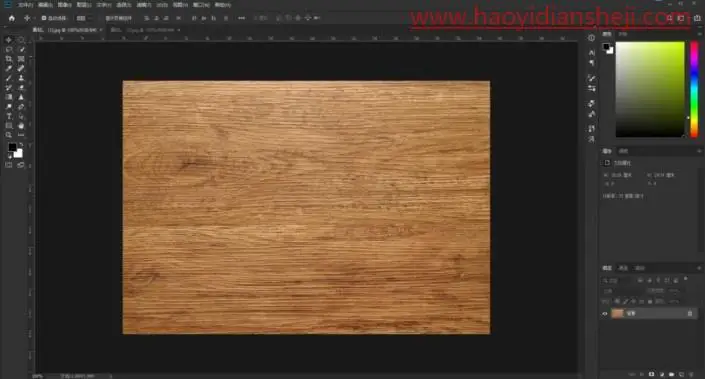
Task: Open the Image menu
Action: (x=64, y=5)
